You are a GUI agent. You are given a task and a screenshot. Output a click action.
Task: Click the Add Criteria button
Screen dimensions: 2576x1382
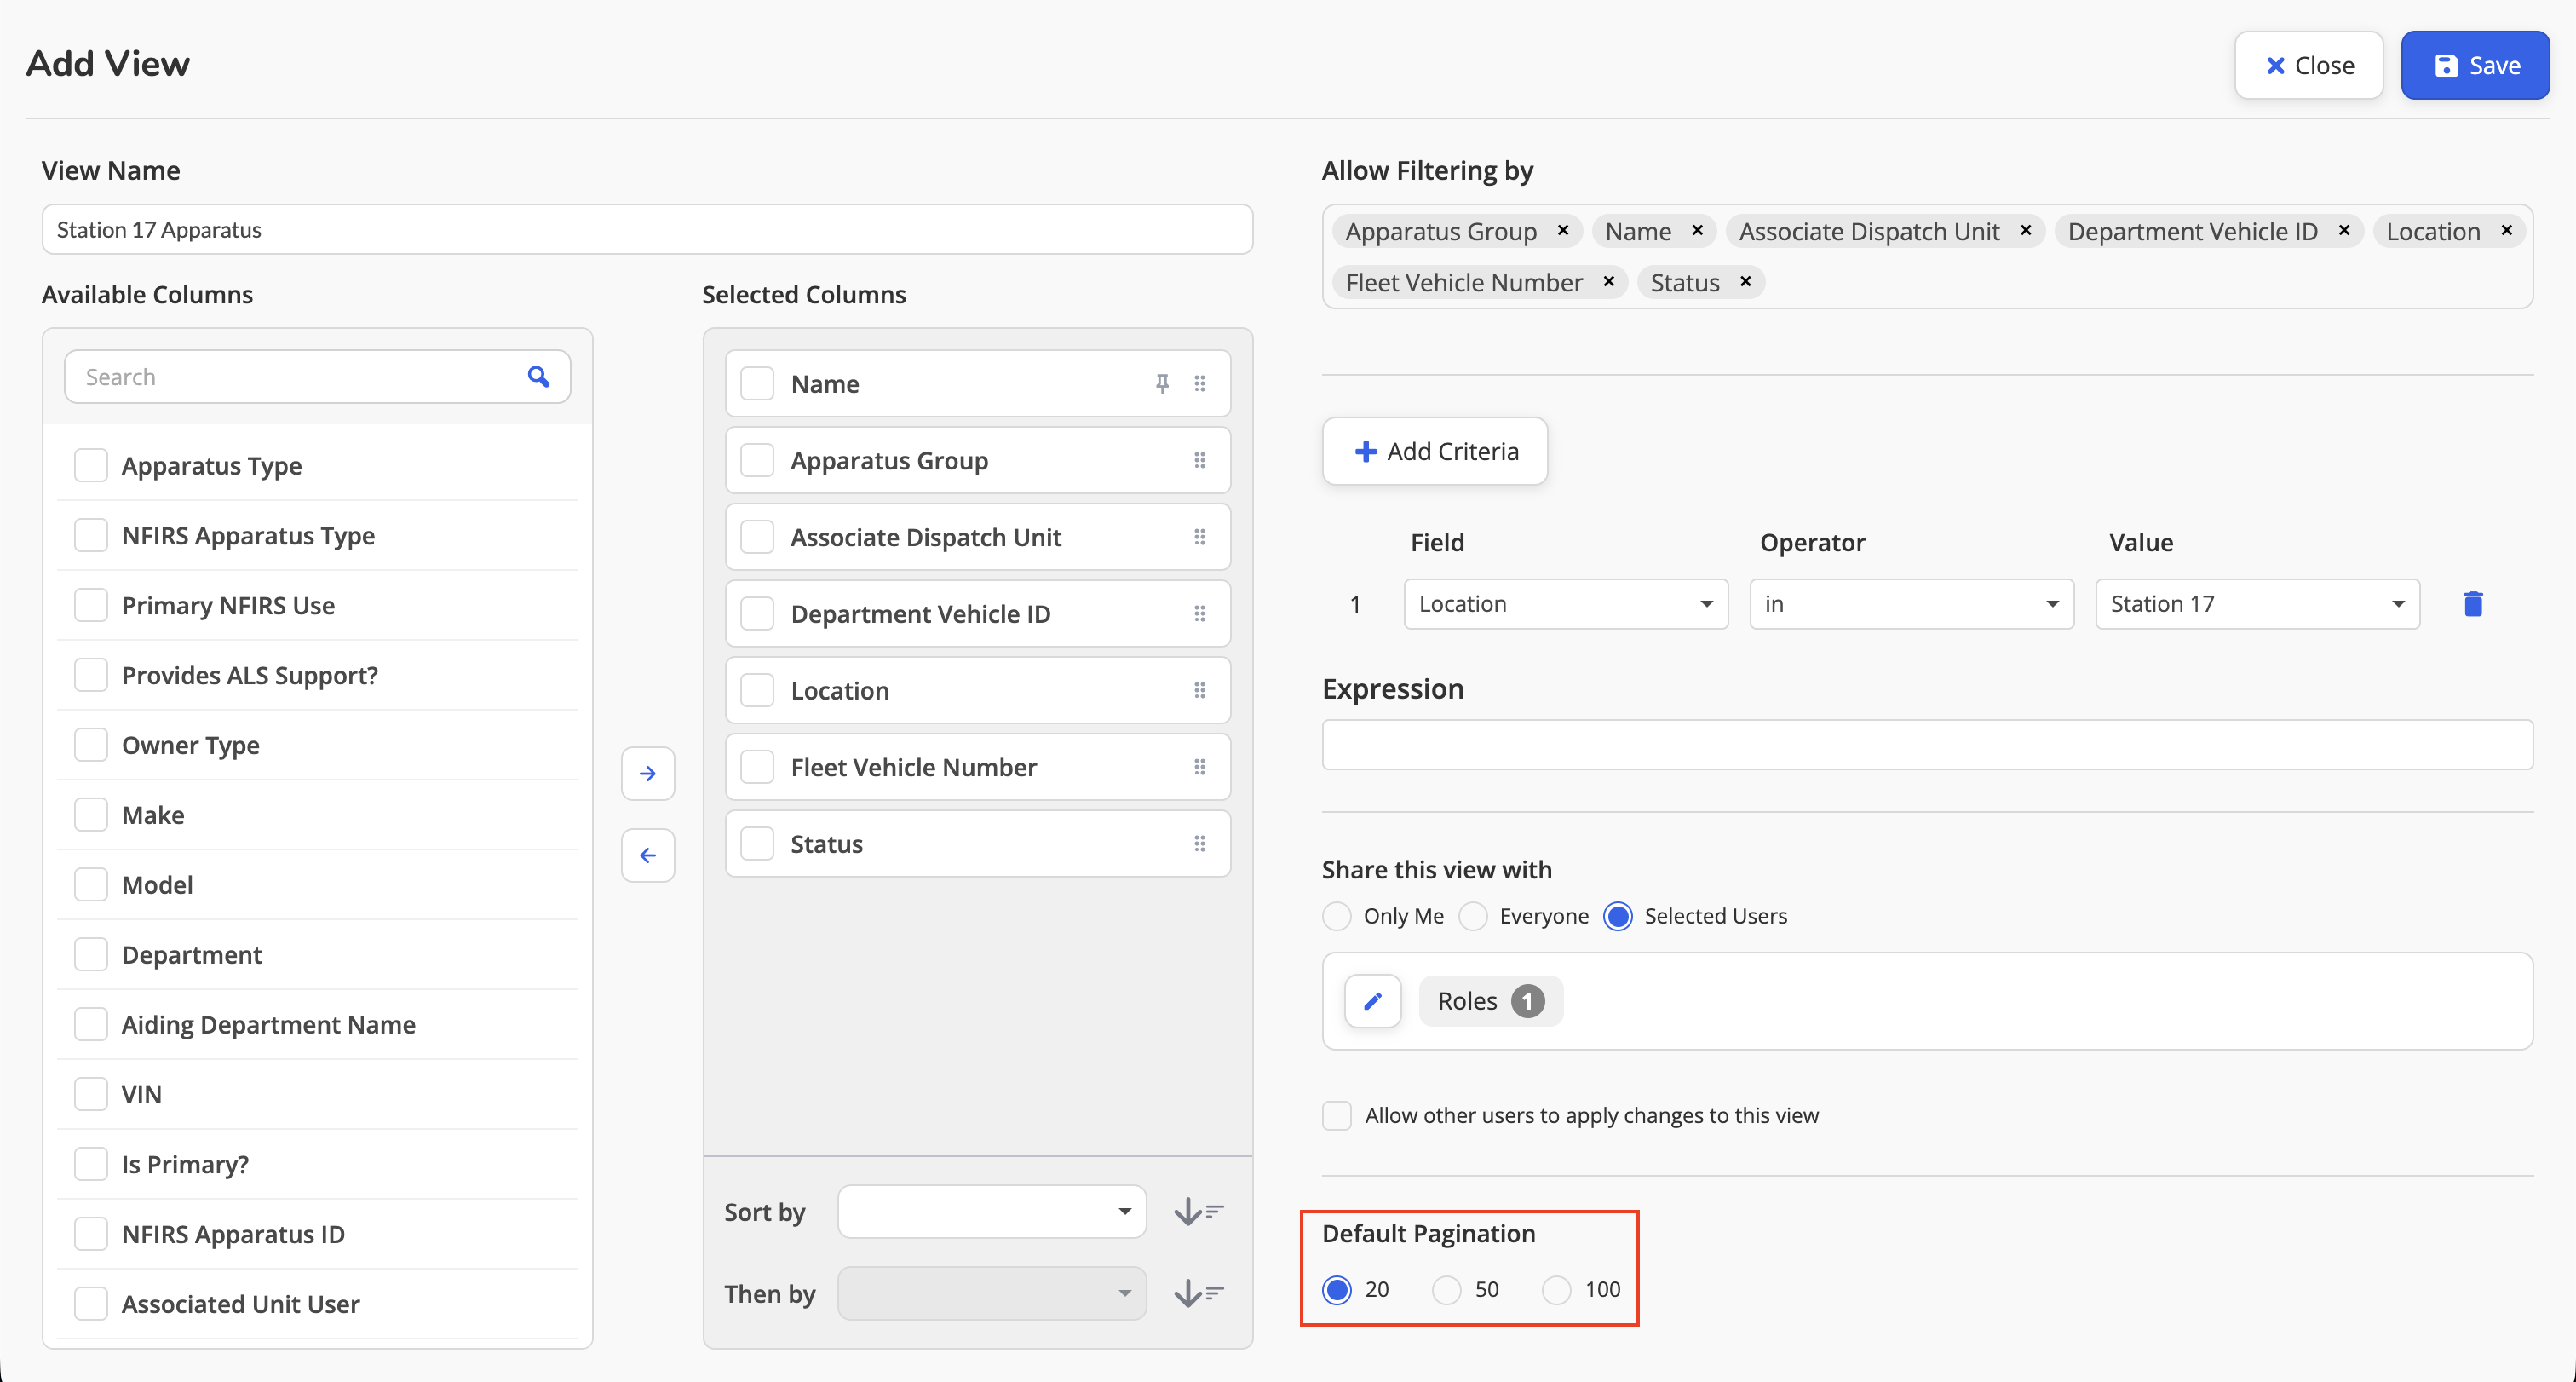coord(1434,451)
